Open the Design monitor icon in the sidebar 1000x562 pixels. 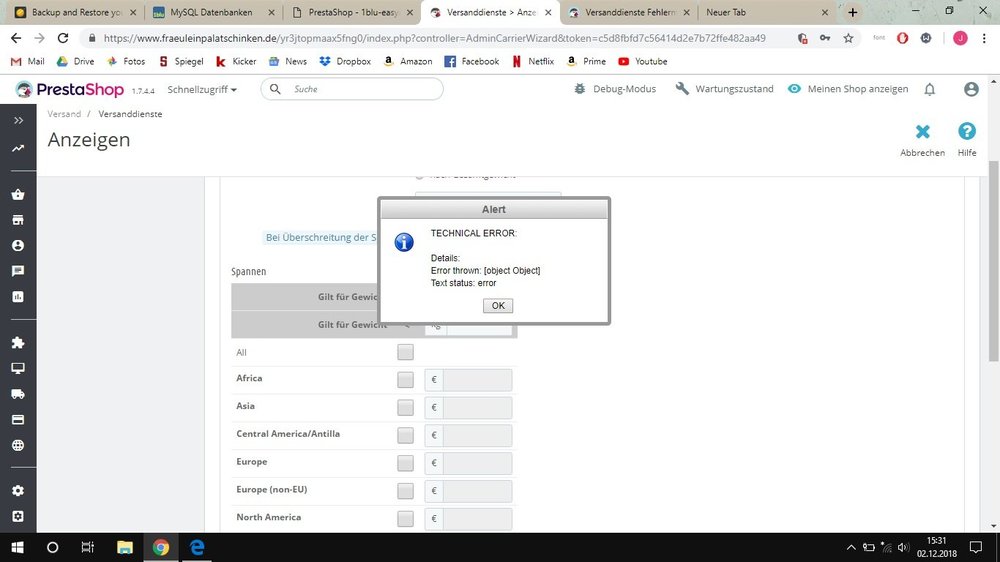(x=18, y=368)
